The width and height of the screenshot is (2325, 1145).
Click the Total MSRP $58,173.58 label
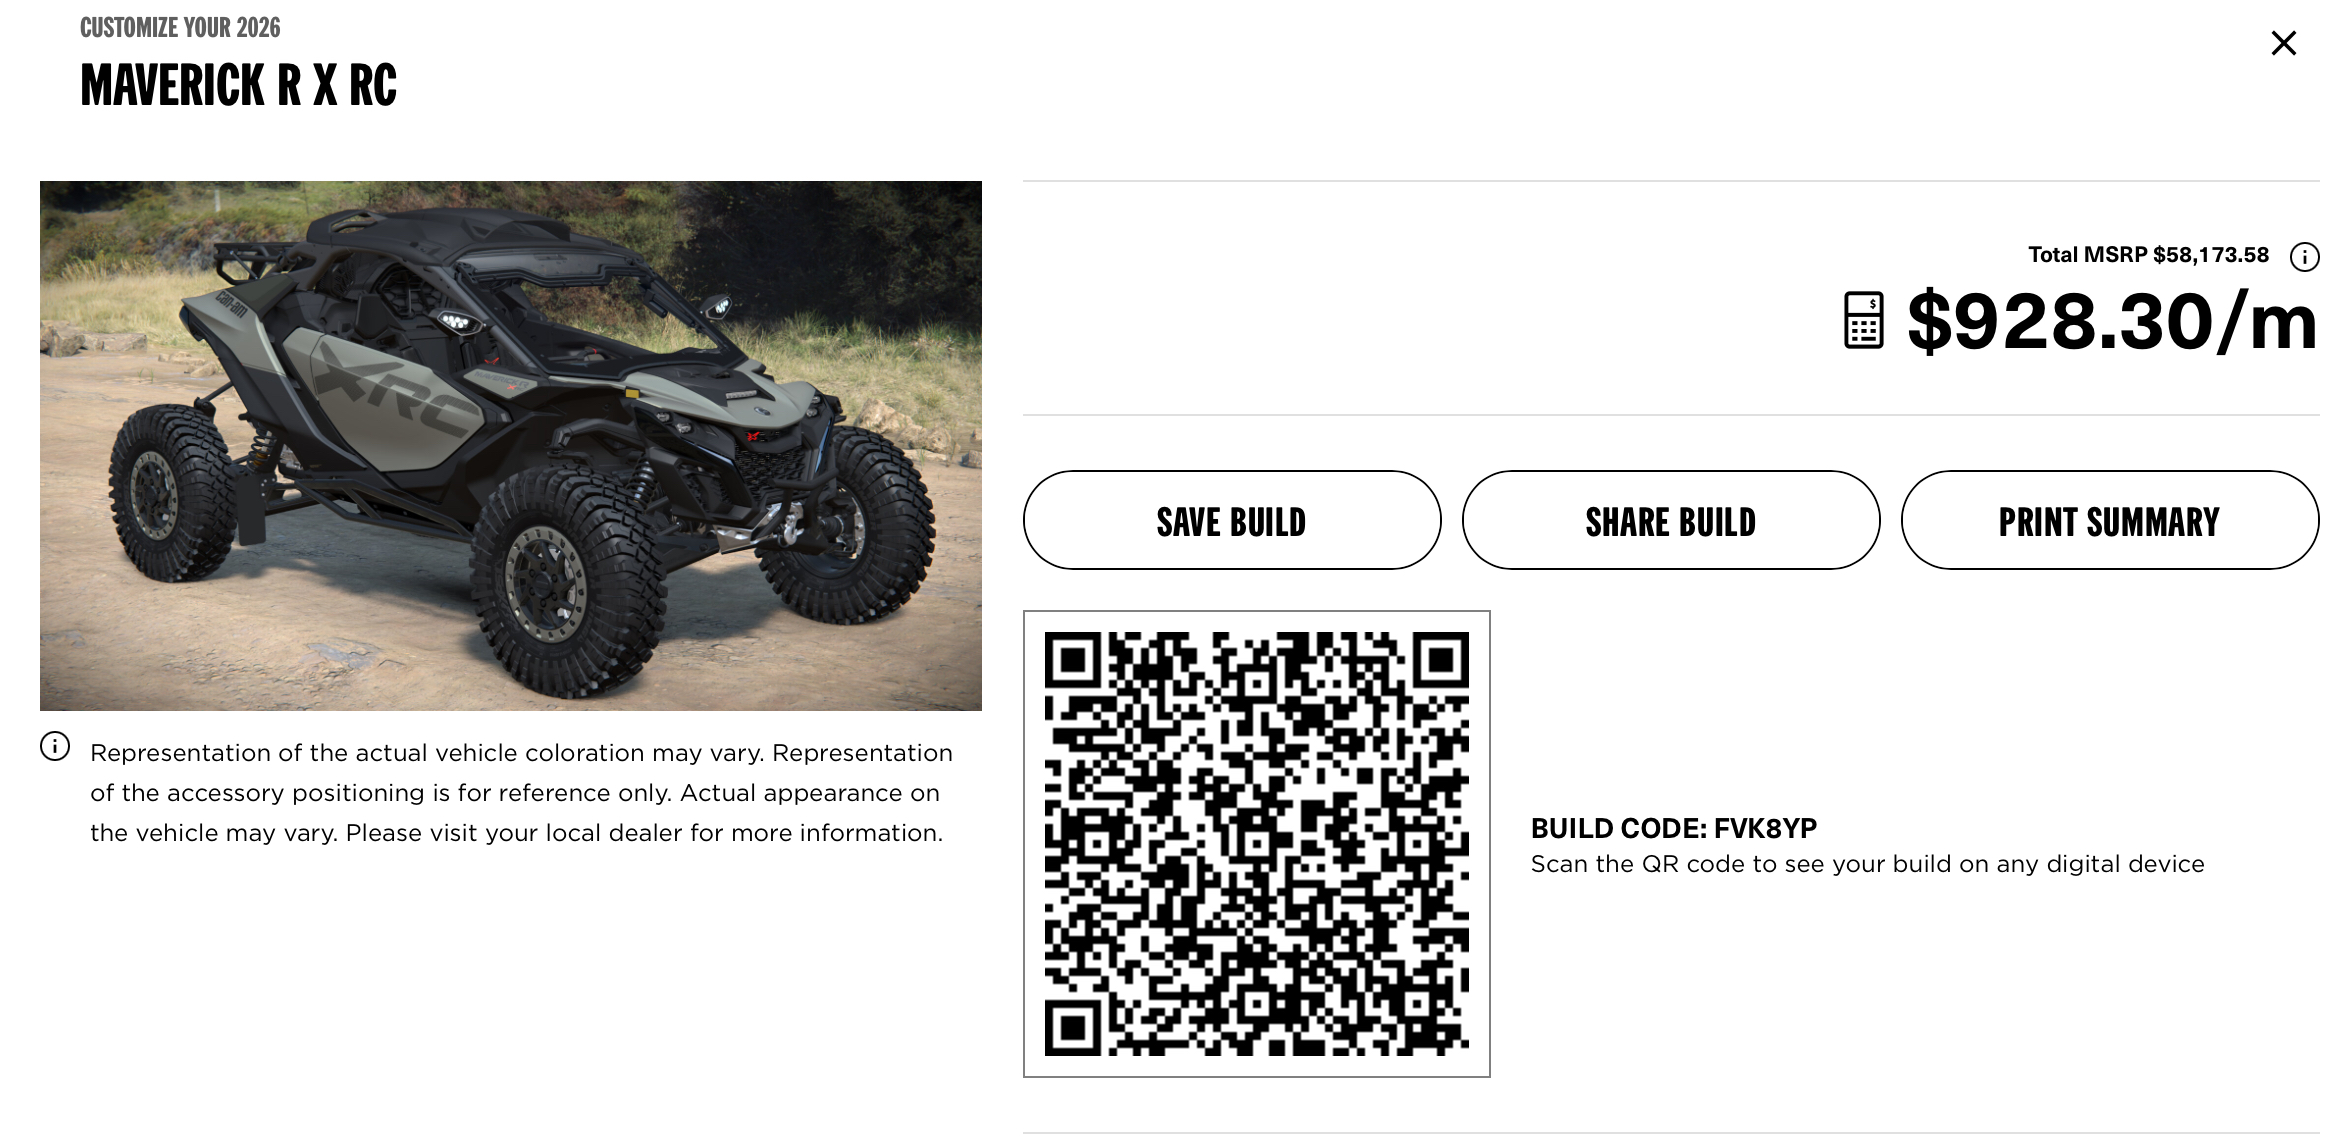click(x=2148, y=255)
